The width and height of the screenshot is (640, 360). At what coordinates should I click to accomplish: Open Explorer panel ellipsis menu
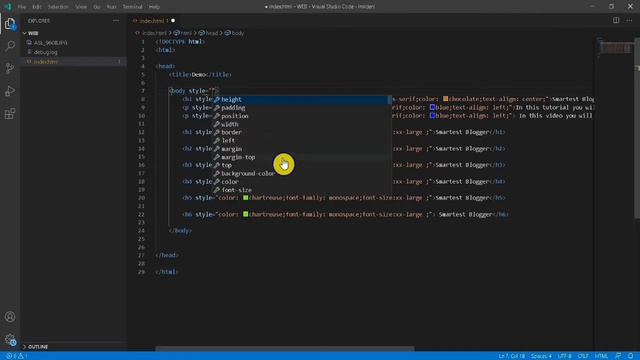tap(116, 20)
